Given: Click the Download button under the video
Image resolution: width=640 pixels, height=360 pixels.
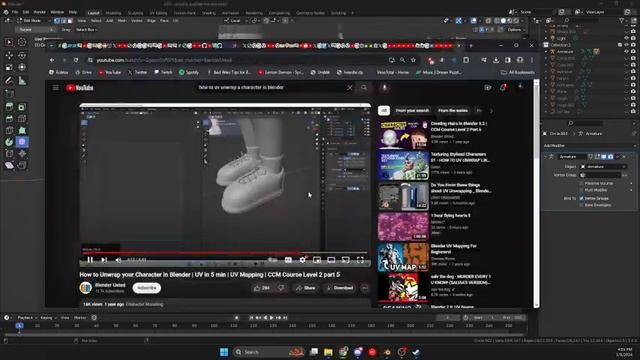Looking at the screenshot, I should click(x=340, y=288).
